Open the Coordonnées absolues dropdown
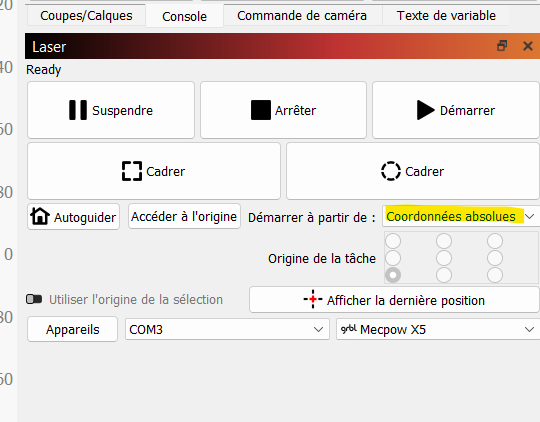The height and width of the screenshot is (422, 540). 461,216
